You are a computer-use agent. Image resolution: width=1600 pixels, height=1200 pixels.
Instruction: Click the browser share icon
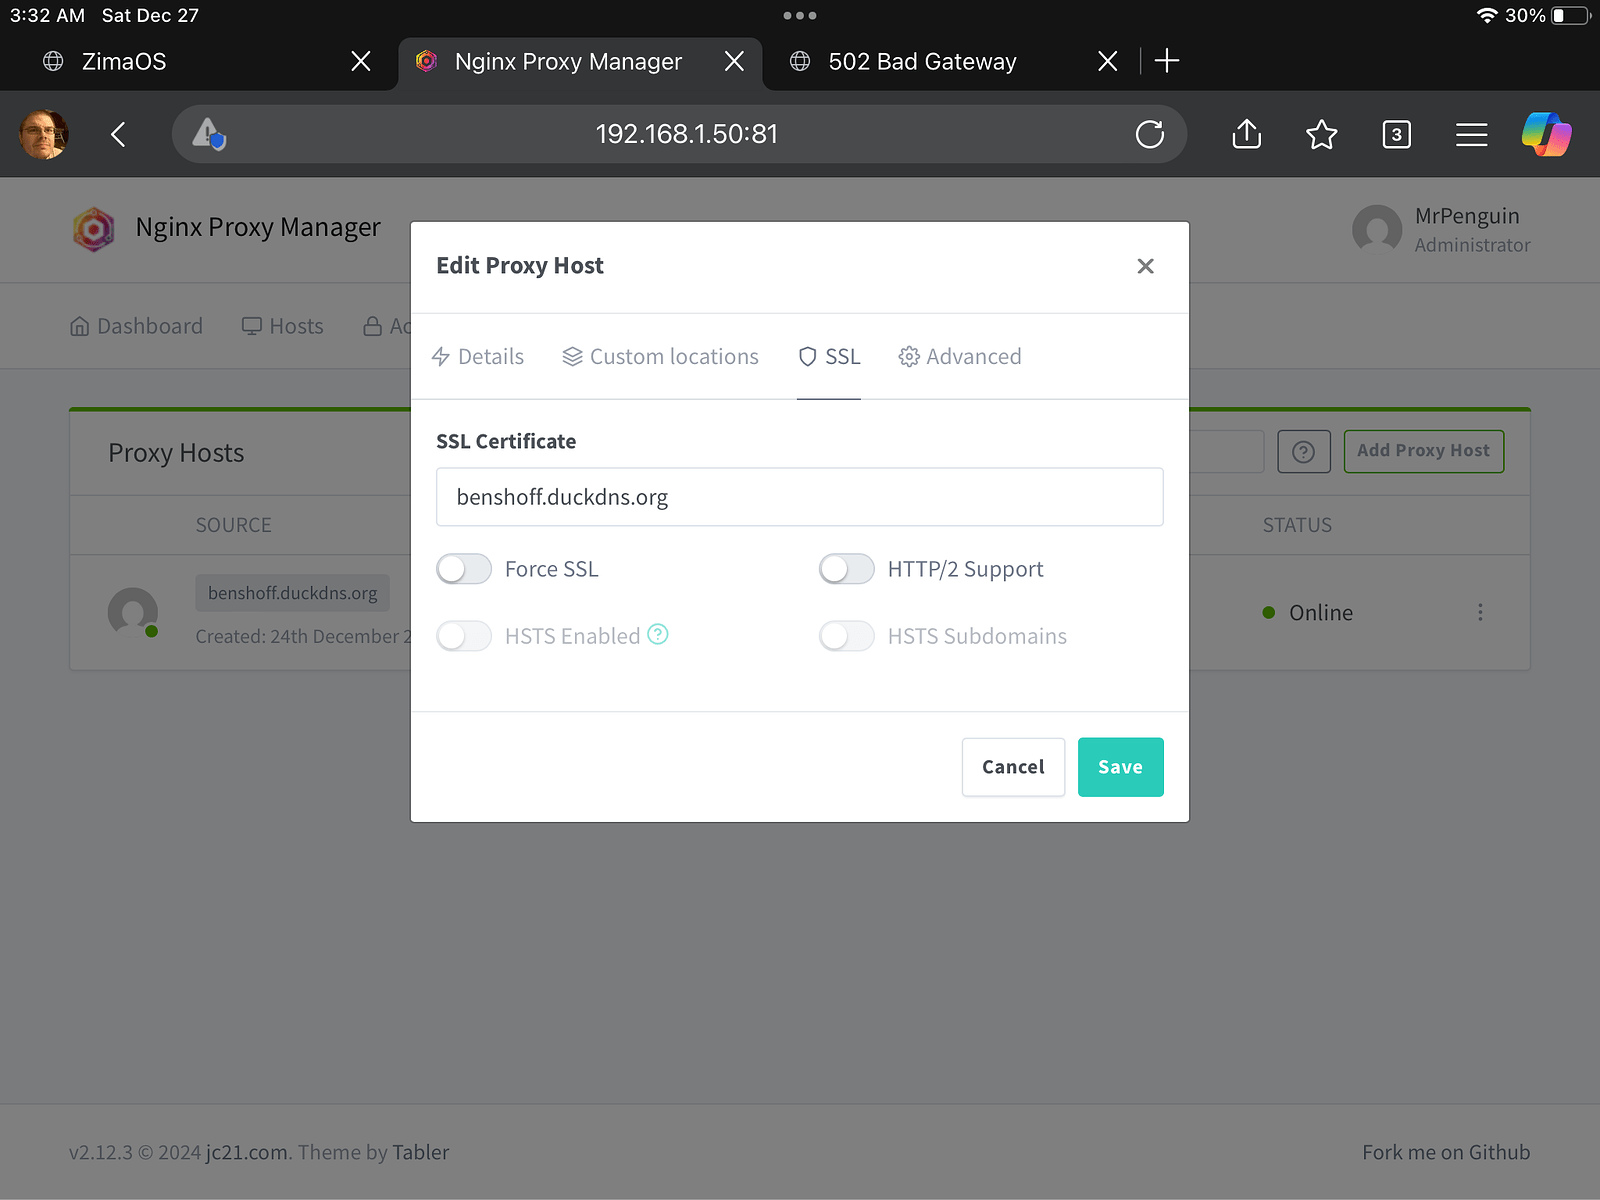pyautogui.click(x=1246, y=134)
